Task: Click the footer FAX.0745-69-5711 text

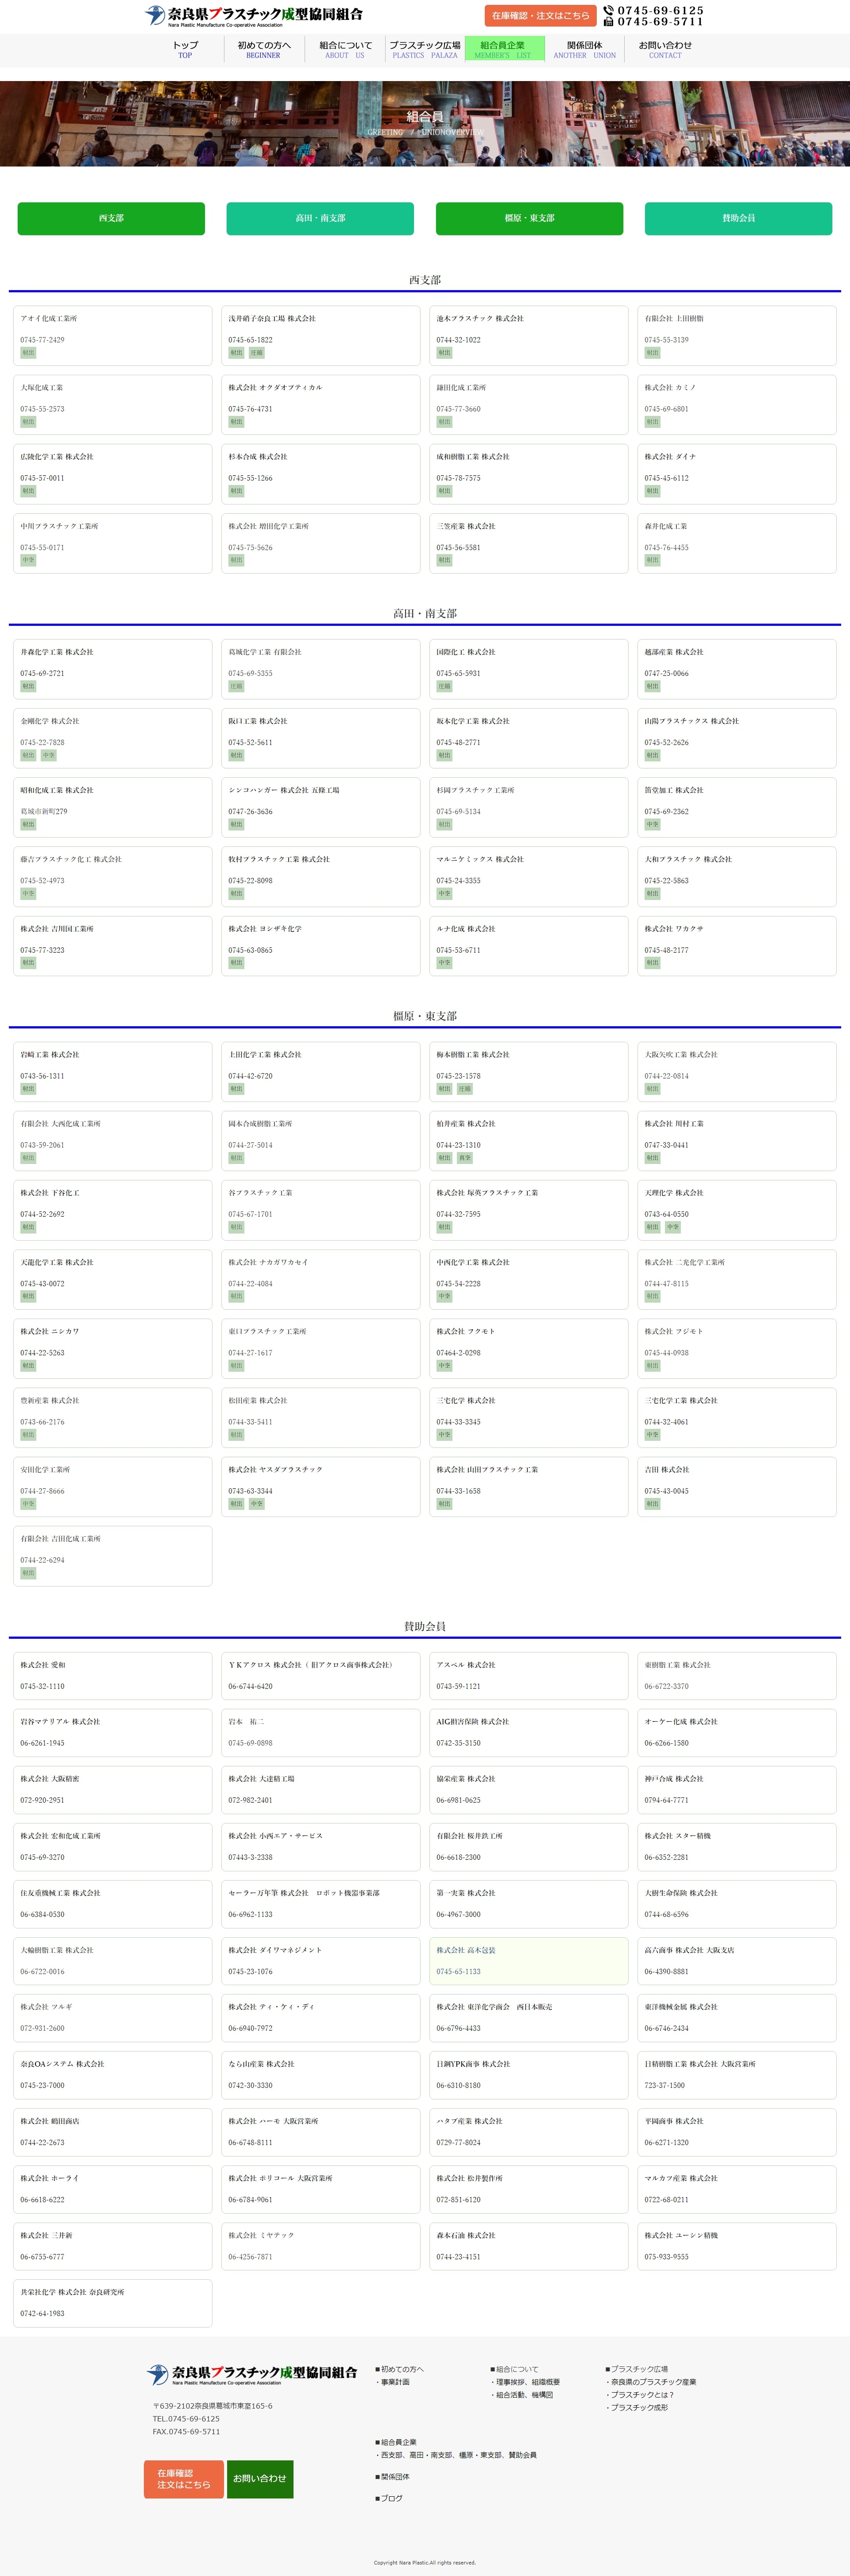Action: pyautogui.click(x=186, y=2432)
